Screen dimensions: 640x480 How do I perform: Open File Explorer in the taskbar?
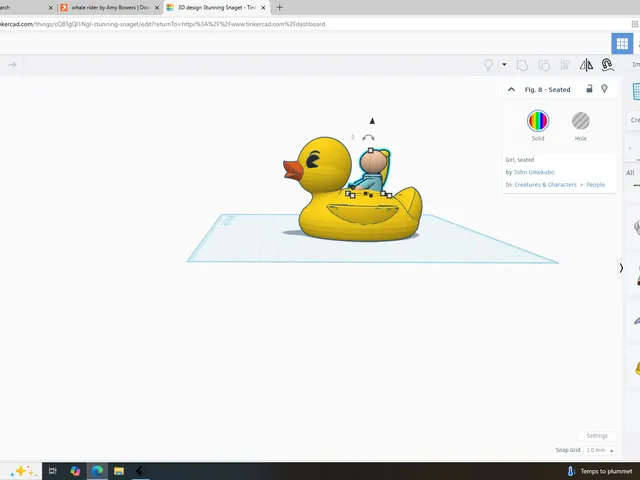[x=119, y=471]
